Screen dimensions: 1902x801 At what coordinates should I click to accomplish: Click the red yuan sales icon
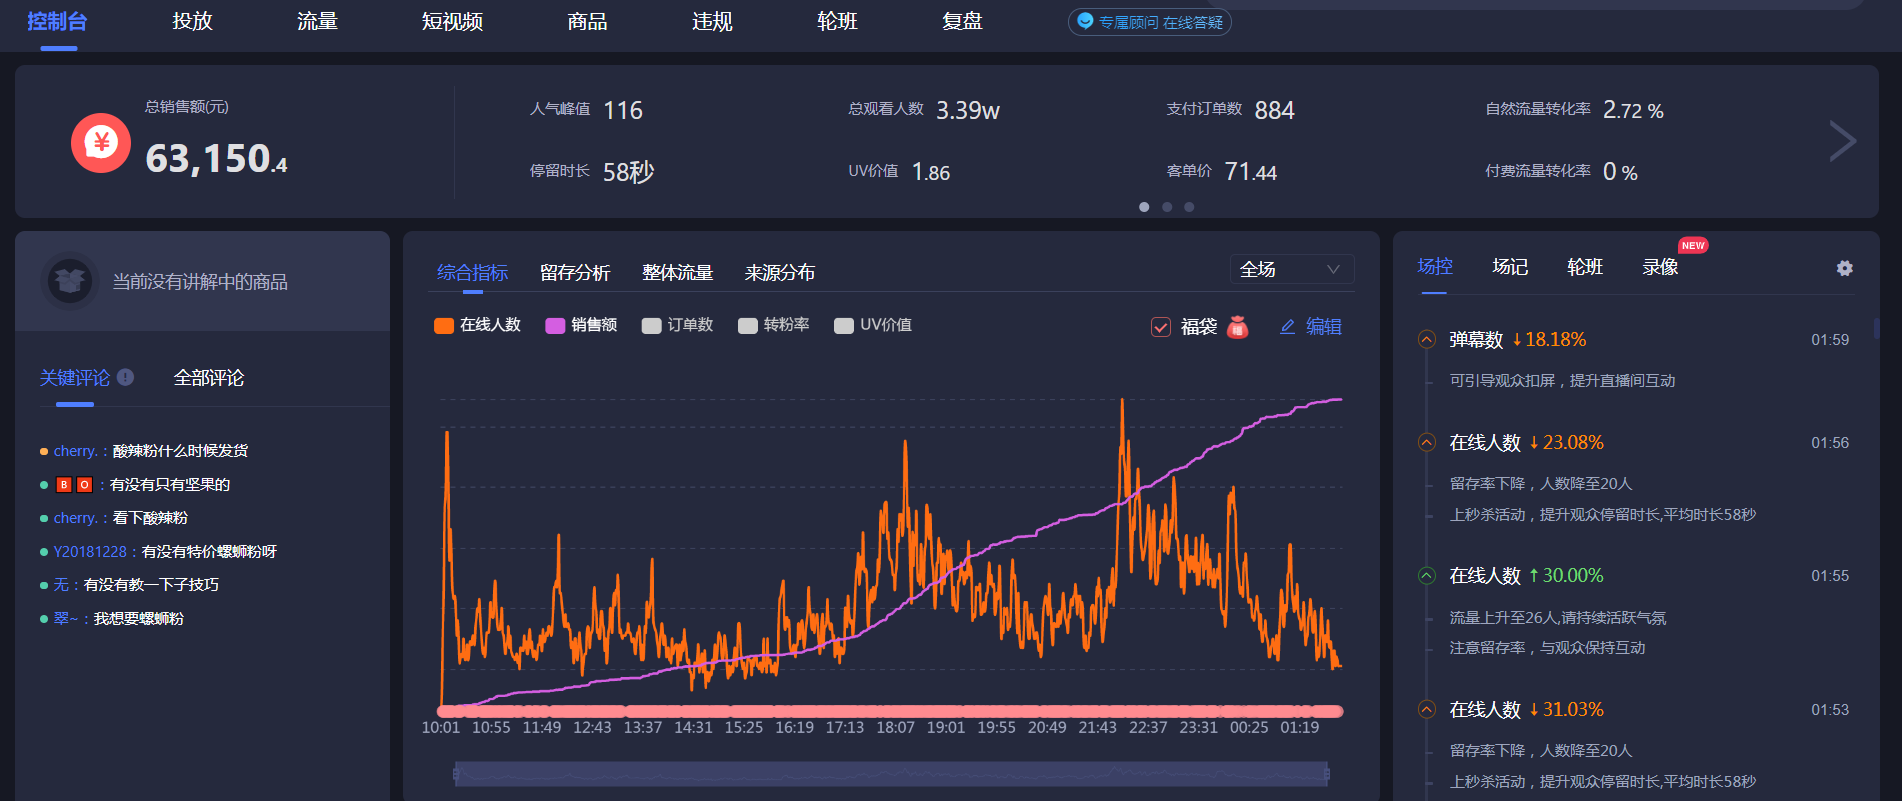click(x=101, y=142)
